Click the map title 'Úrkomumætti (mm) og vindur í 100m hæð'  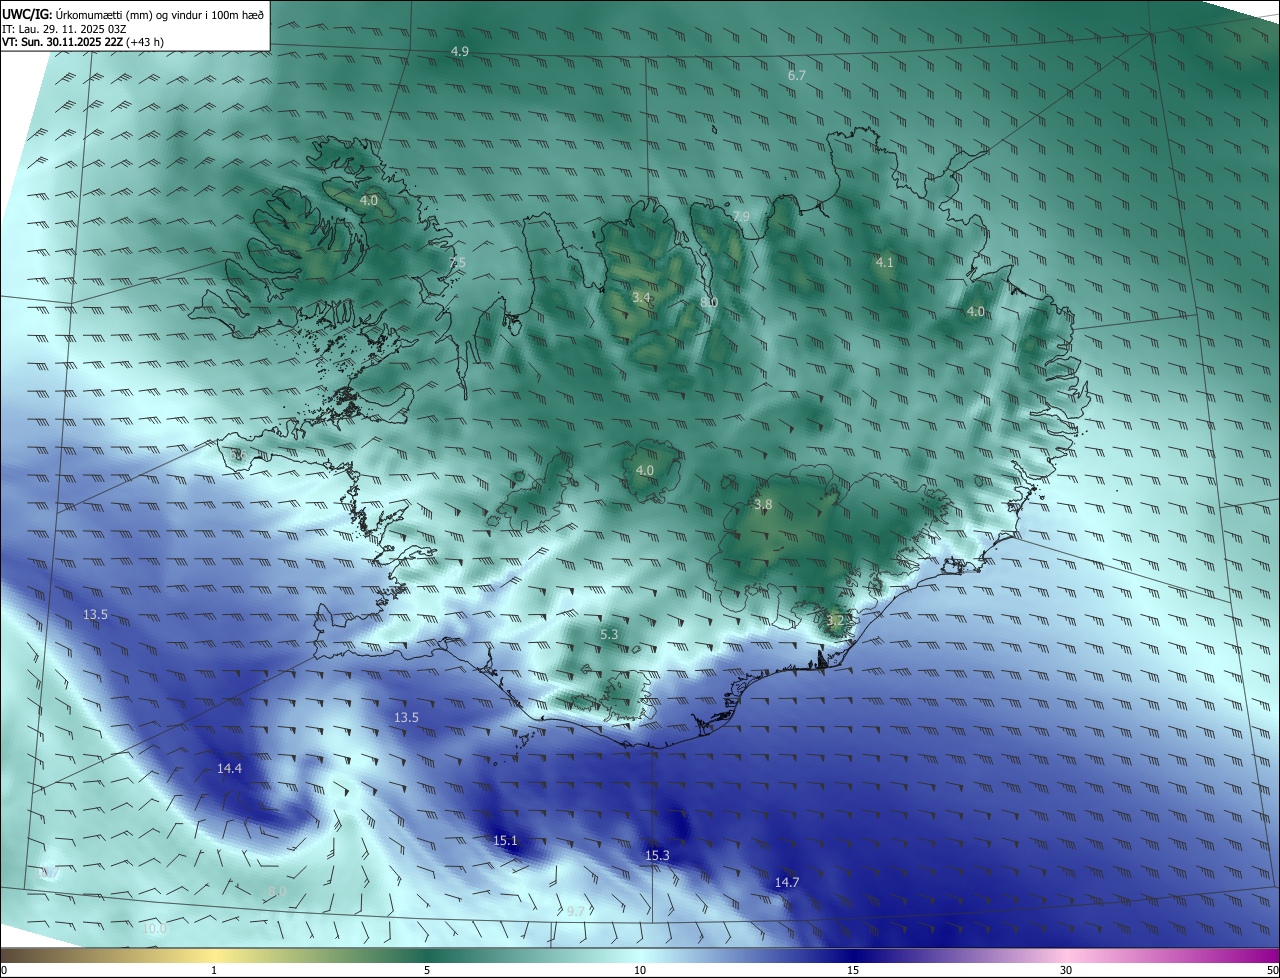click(x=159, y=14)
